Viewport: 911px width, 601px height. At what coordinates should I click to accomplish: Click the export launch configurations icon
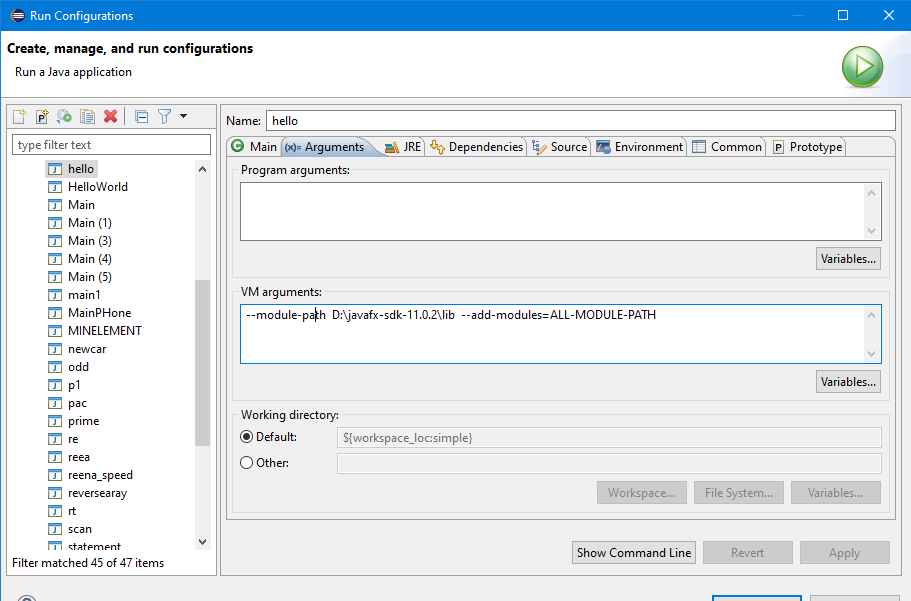pyautogui.click(x=62, y=116)
